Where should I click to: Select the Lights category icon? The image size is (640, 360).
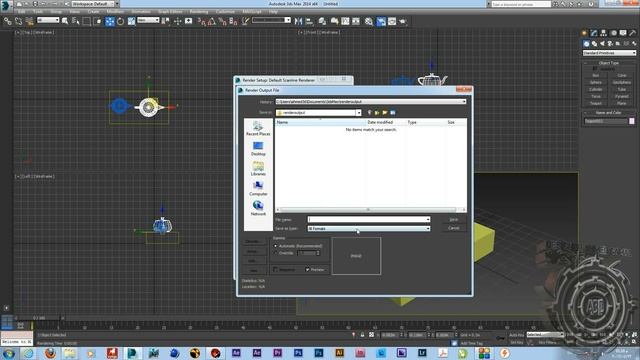(602, 44)
